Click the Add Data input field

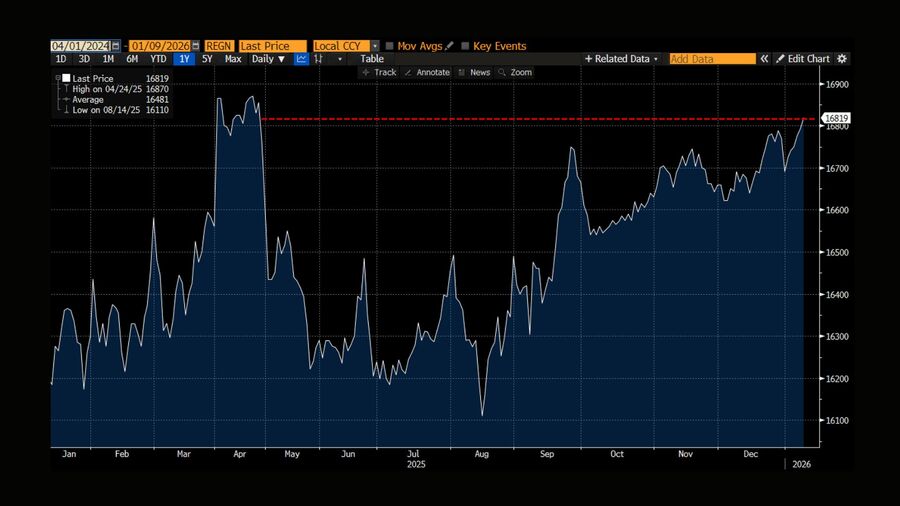coord(712,59)
